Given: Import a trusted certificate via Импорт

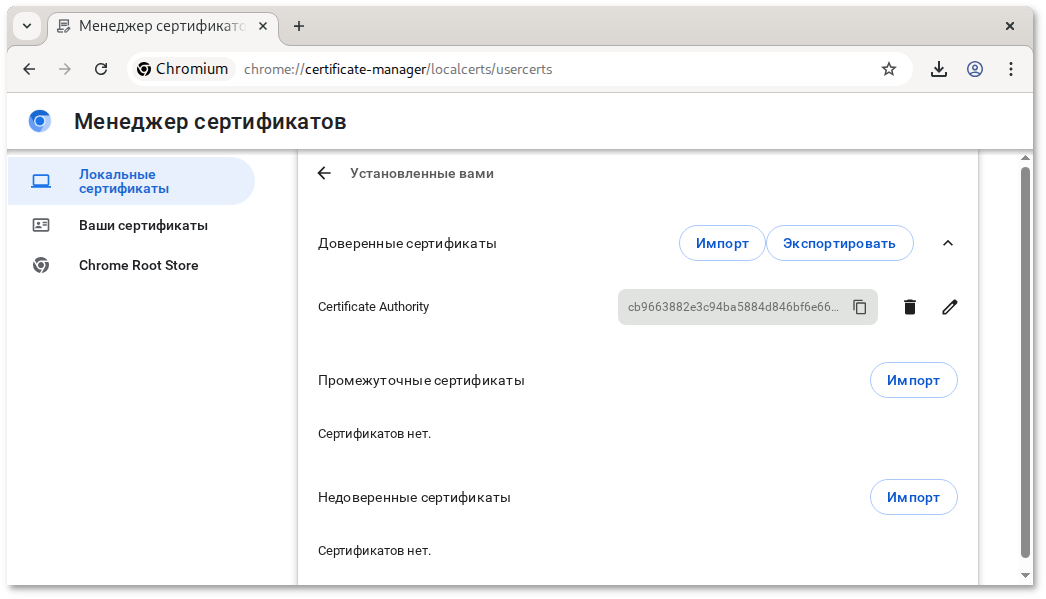Looking at the screenshot, I should click(722, 243).
